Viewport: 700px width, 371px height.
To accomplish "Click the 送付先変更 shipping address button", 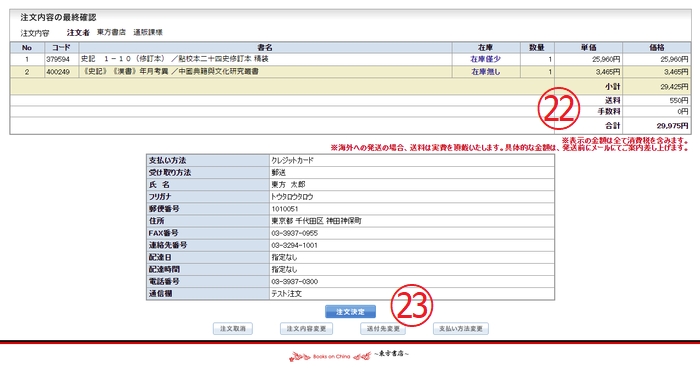I will 383,329.
